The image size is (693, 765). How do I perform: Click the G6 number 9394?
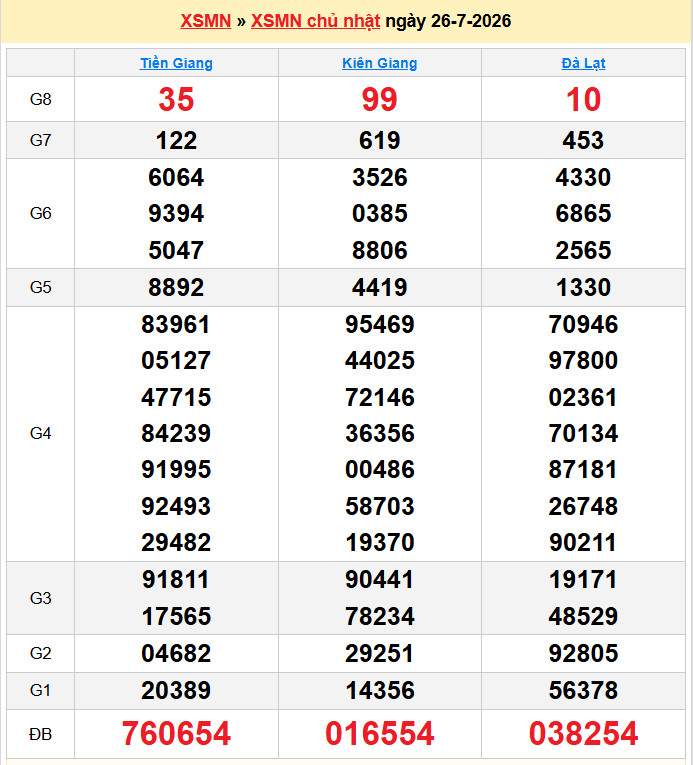176,213
